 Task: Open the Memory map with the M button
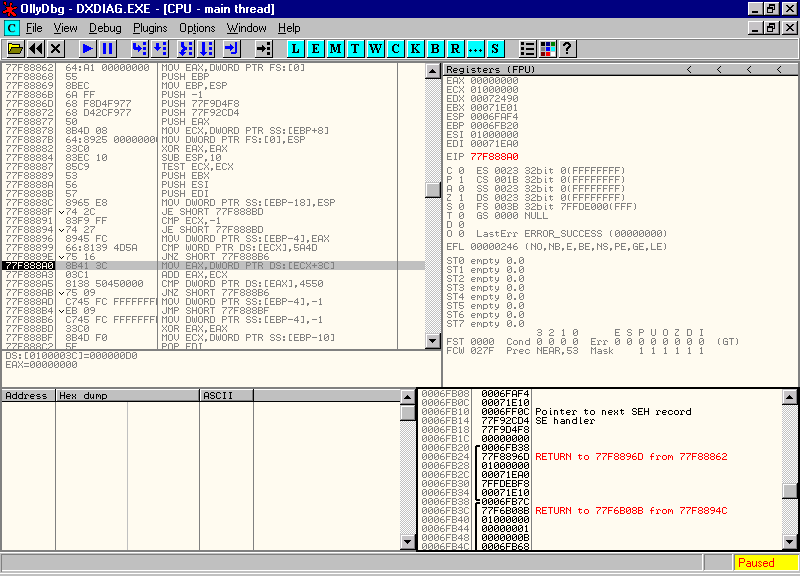coord(336,48)
